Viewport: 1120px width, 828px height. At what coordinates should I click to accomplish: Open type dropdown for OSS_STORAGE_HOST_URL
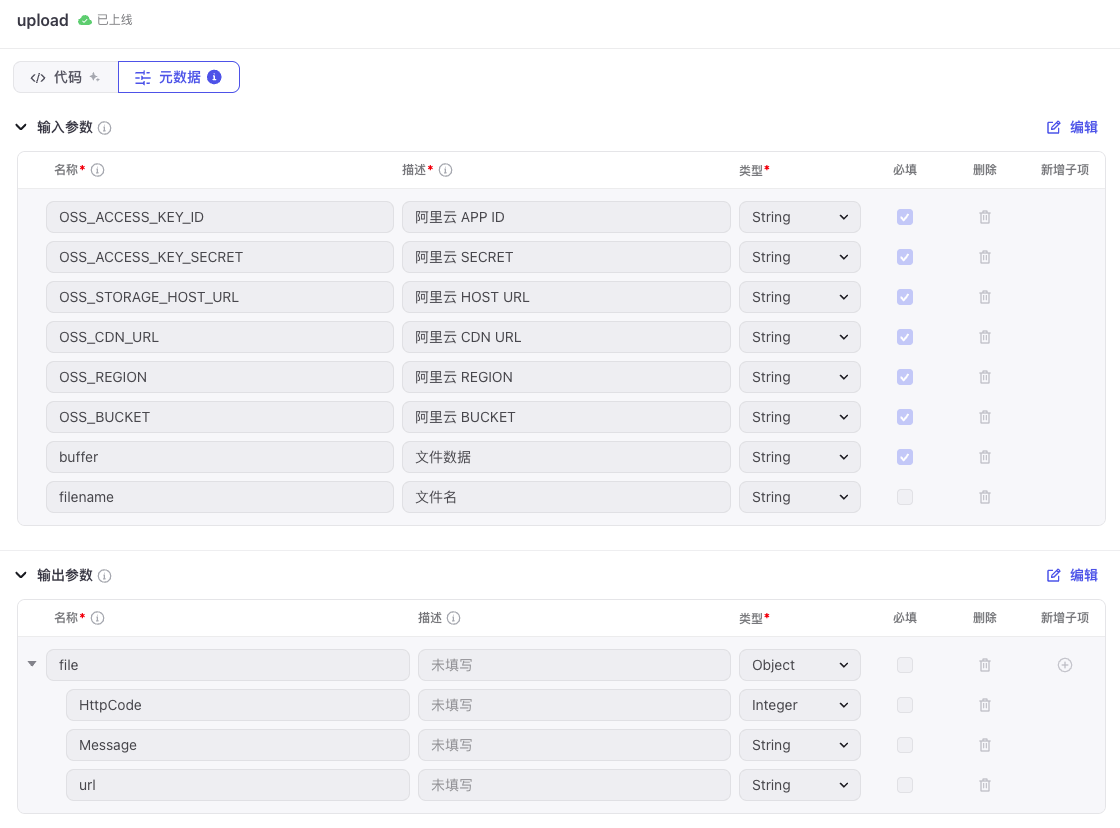tap(799, 297)
